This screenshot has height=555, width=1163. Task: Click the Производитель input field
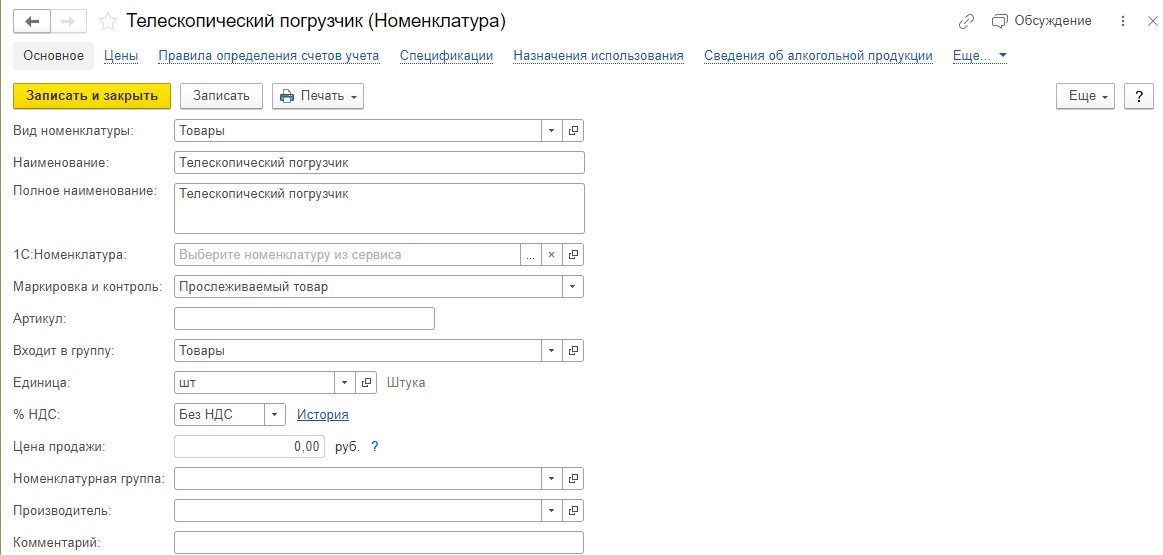358,510
